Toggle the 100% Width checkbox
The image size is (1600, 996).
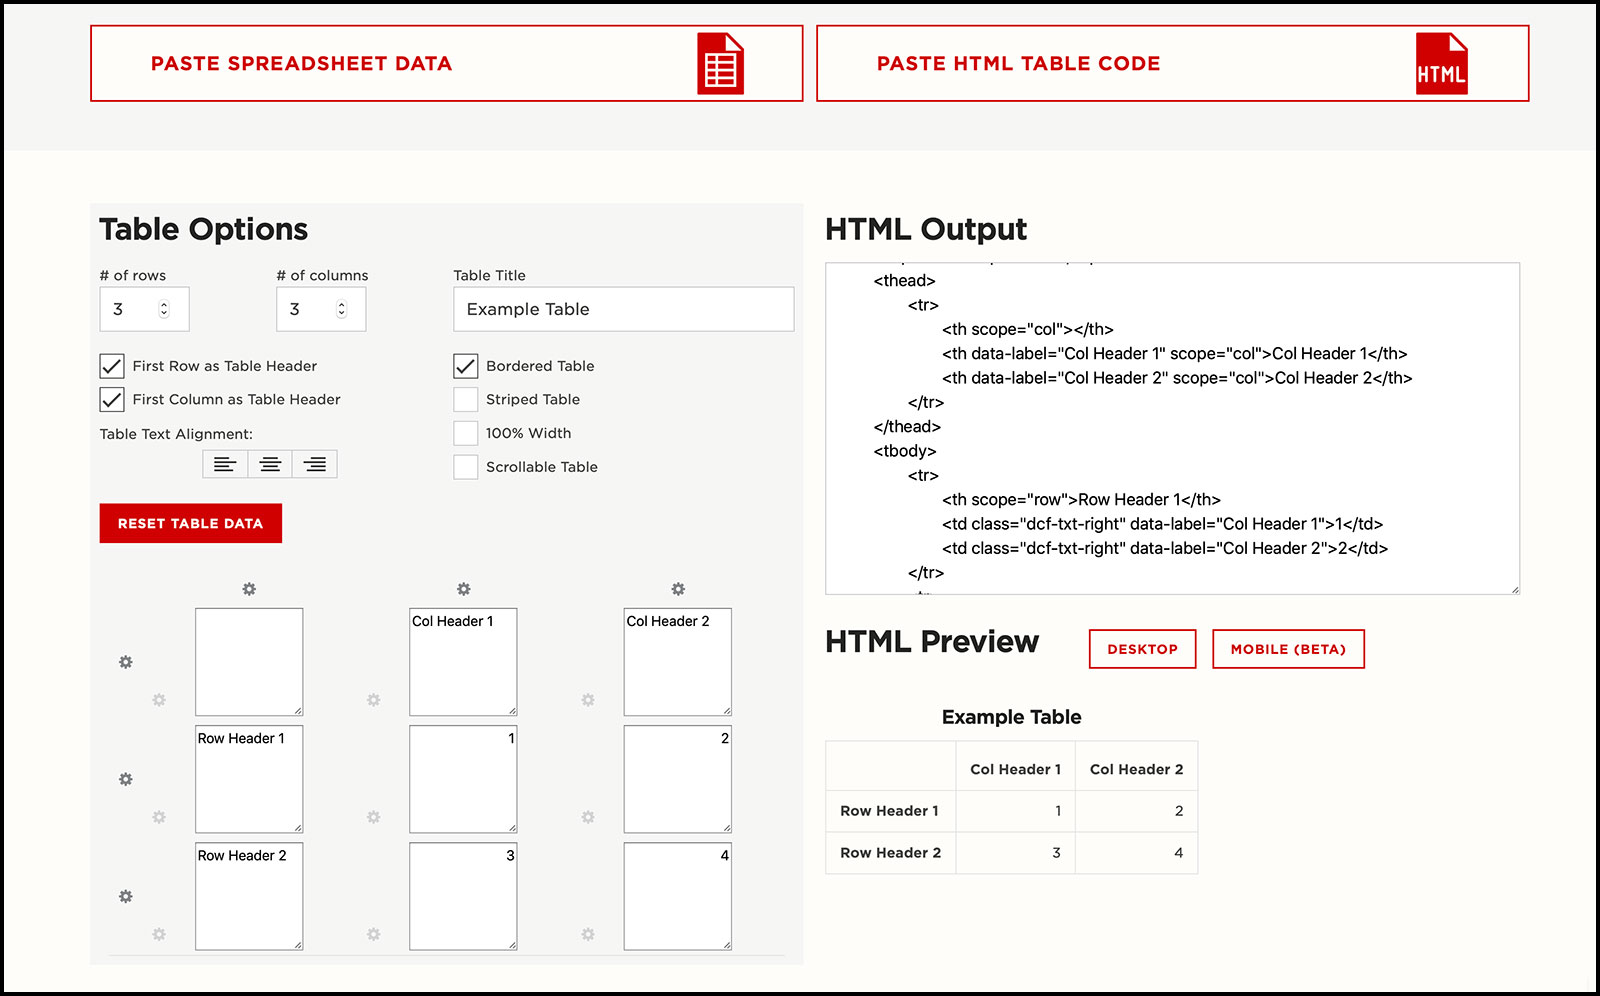[x=466, y=433]
